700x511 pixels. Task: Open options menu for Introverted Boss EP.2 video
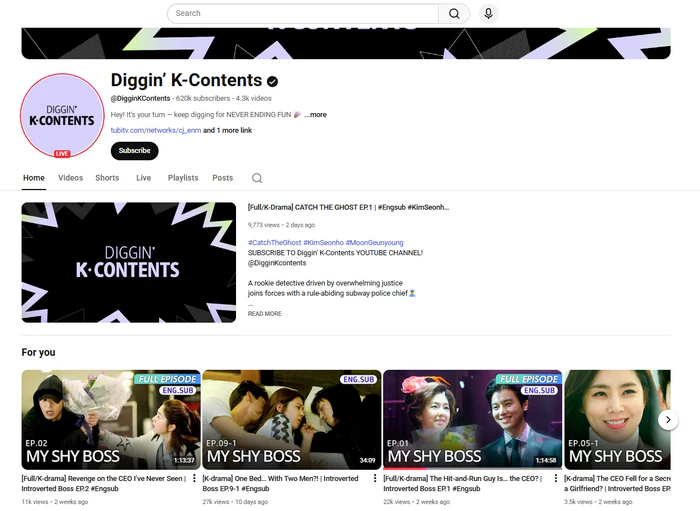click(194, 478)
